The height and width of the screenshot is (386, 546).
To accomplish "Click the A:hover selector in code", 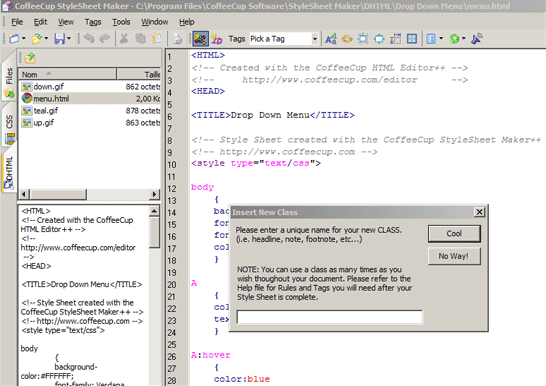I will tap(211, 355).
